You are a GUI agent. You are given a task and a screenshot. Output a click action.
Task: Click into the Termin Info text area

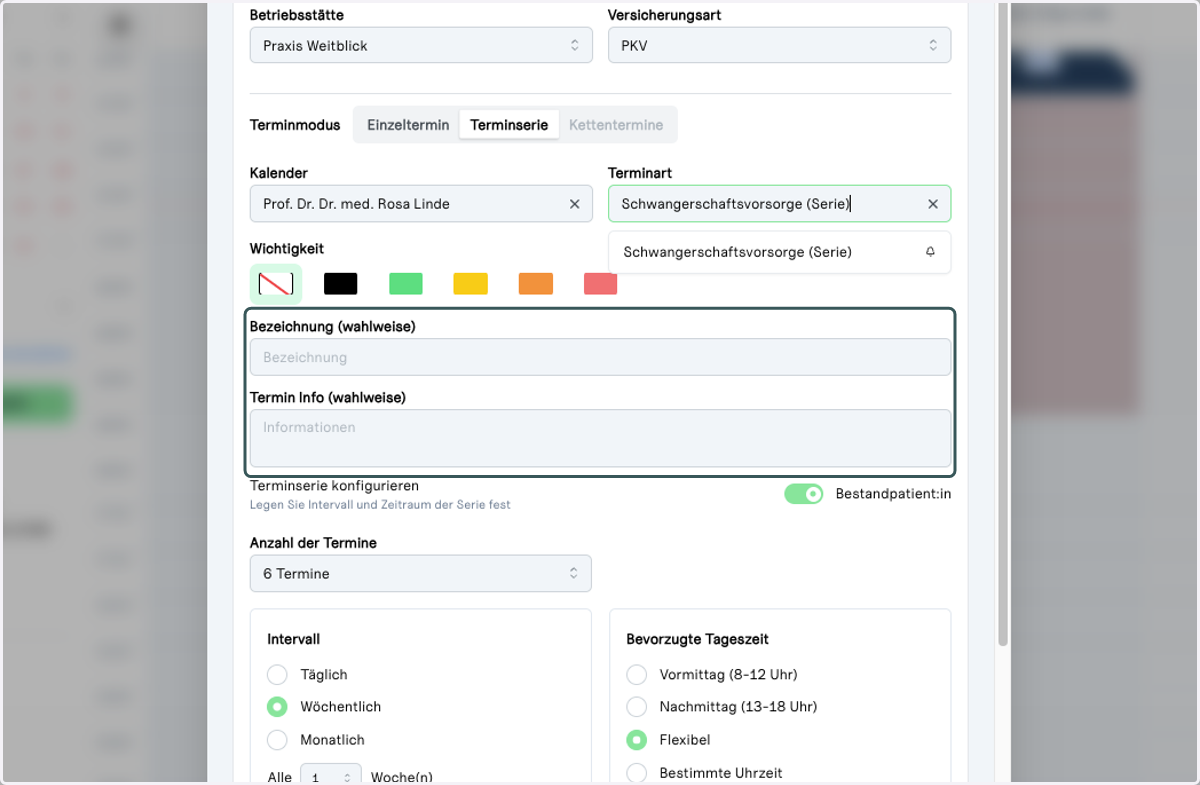(600, 438)
